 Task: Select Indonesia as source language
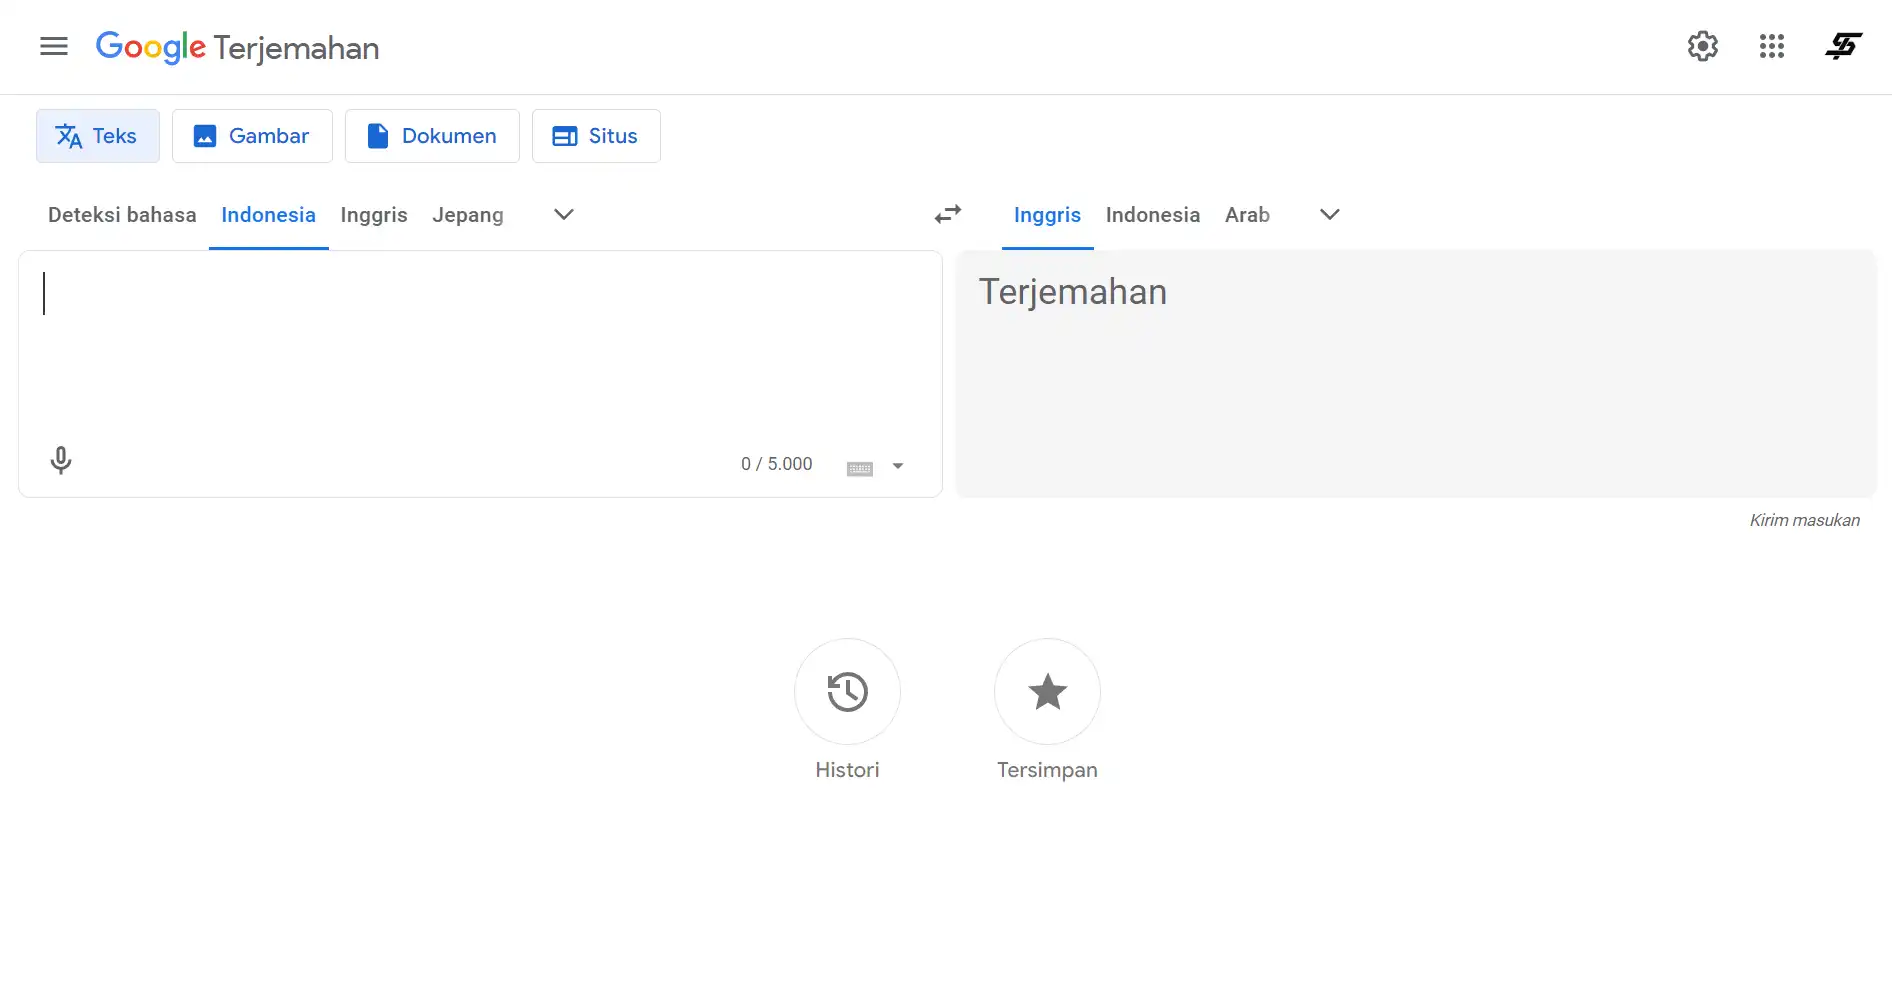268,215
